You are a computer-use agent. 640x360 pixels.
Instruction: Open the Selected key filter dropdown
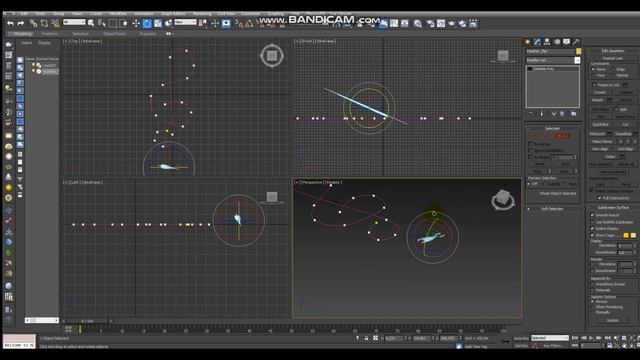coord(550,338)
